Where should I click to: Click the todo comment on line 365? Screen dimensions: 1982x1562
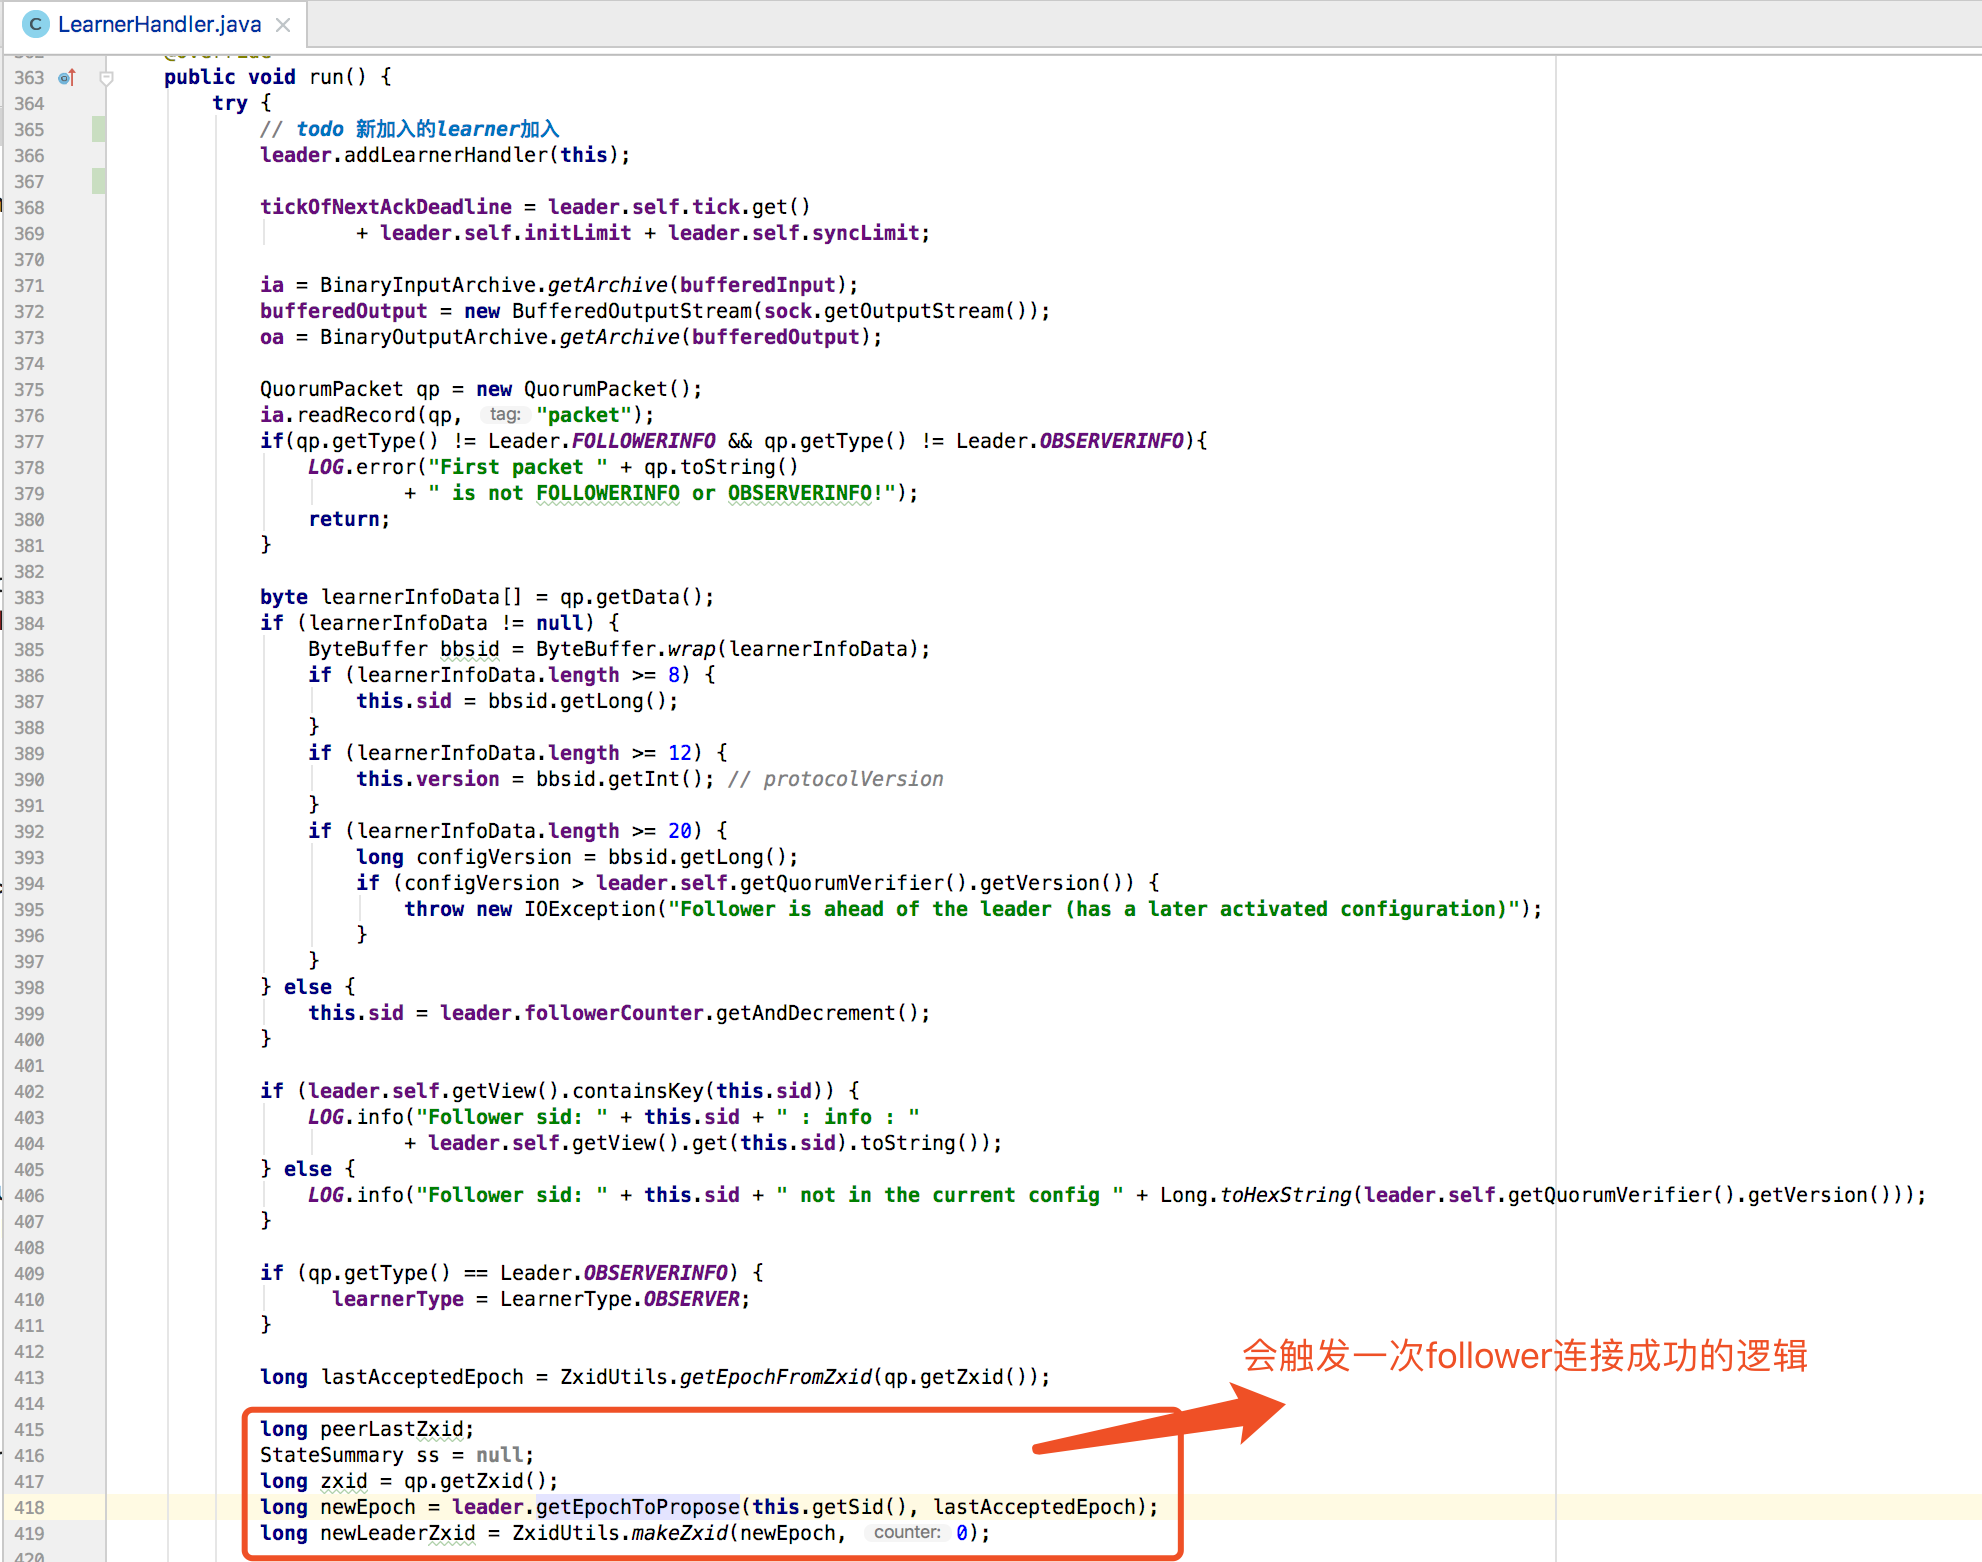(410, 129)
